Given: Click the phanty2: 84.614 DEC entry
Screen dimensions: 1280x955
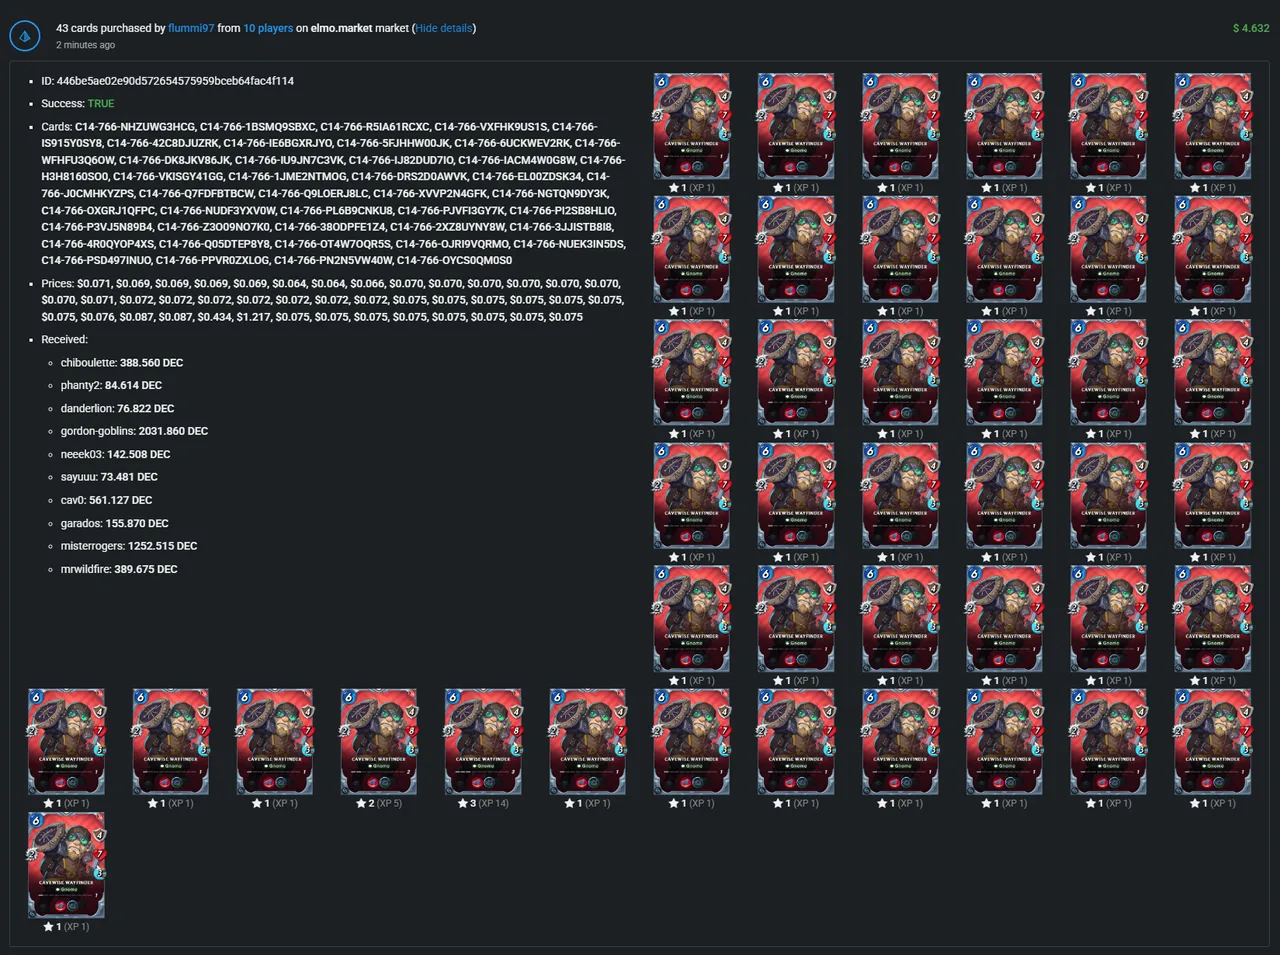Looking at the screenshot, I should click(111, 386).
